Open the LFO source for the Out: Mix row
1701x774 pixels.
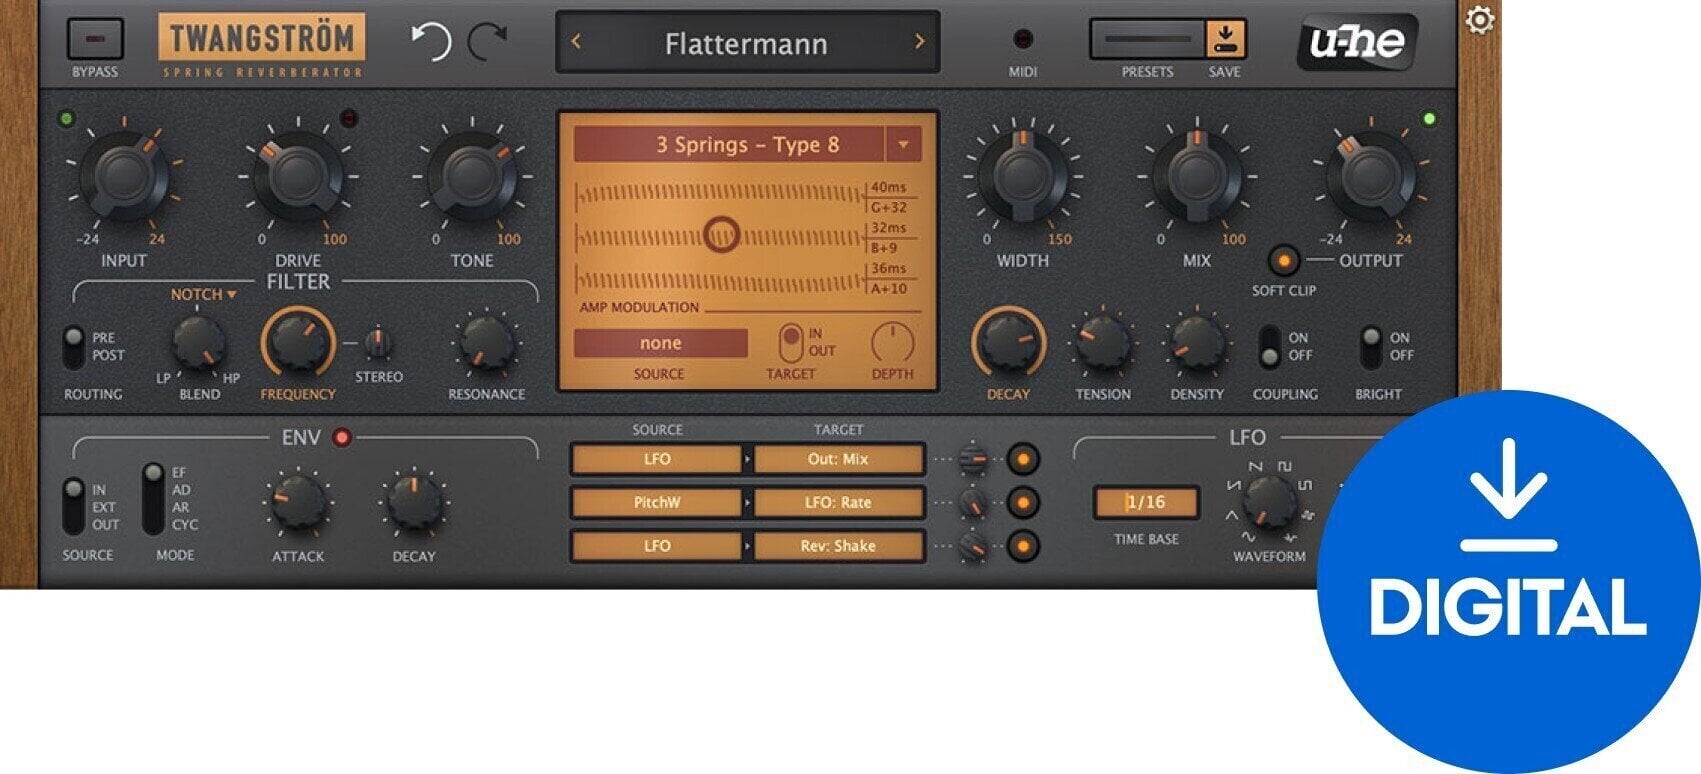tap(657, 459)
